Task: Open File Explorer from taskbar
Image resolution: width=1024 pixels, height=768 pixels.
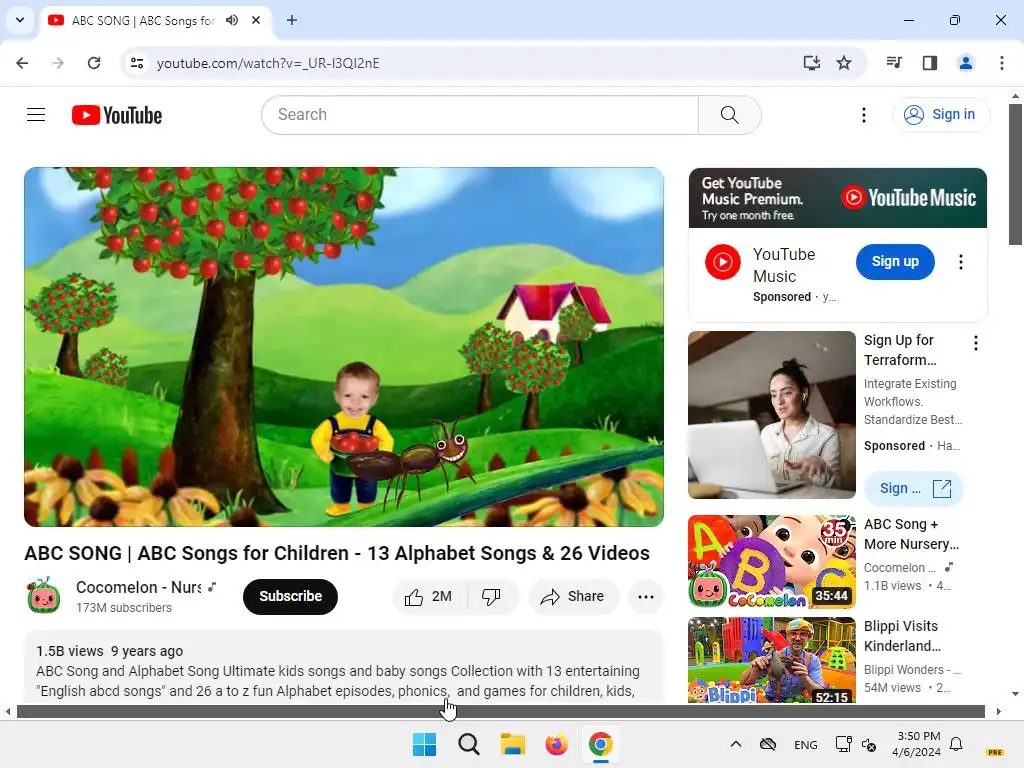Action: [513, 744]
